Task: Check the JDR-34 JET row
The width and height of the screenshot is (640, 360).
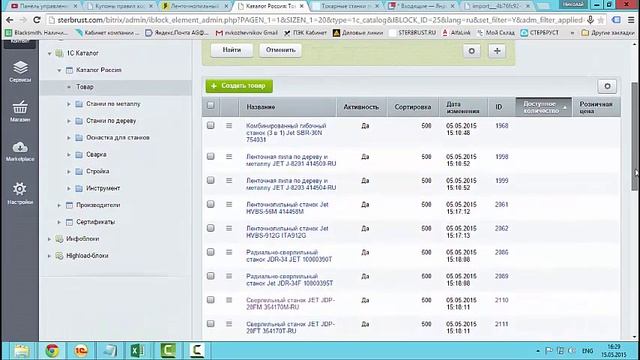Action: tap(211, 252)
